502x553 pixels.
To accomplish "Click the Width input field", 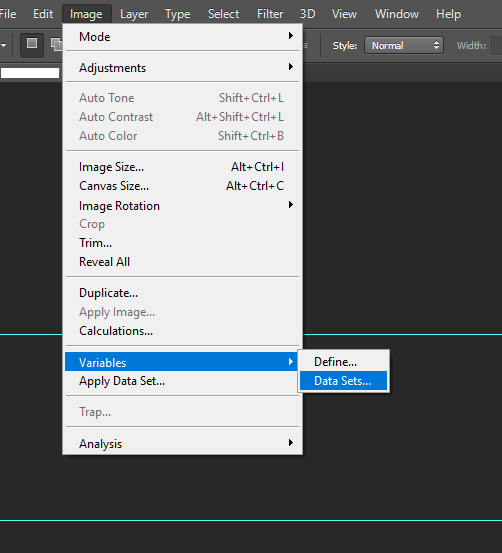I will [496, 45].
